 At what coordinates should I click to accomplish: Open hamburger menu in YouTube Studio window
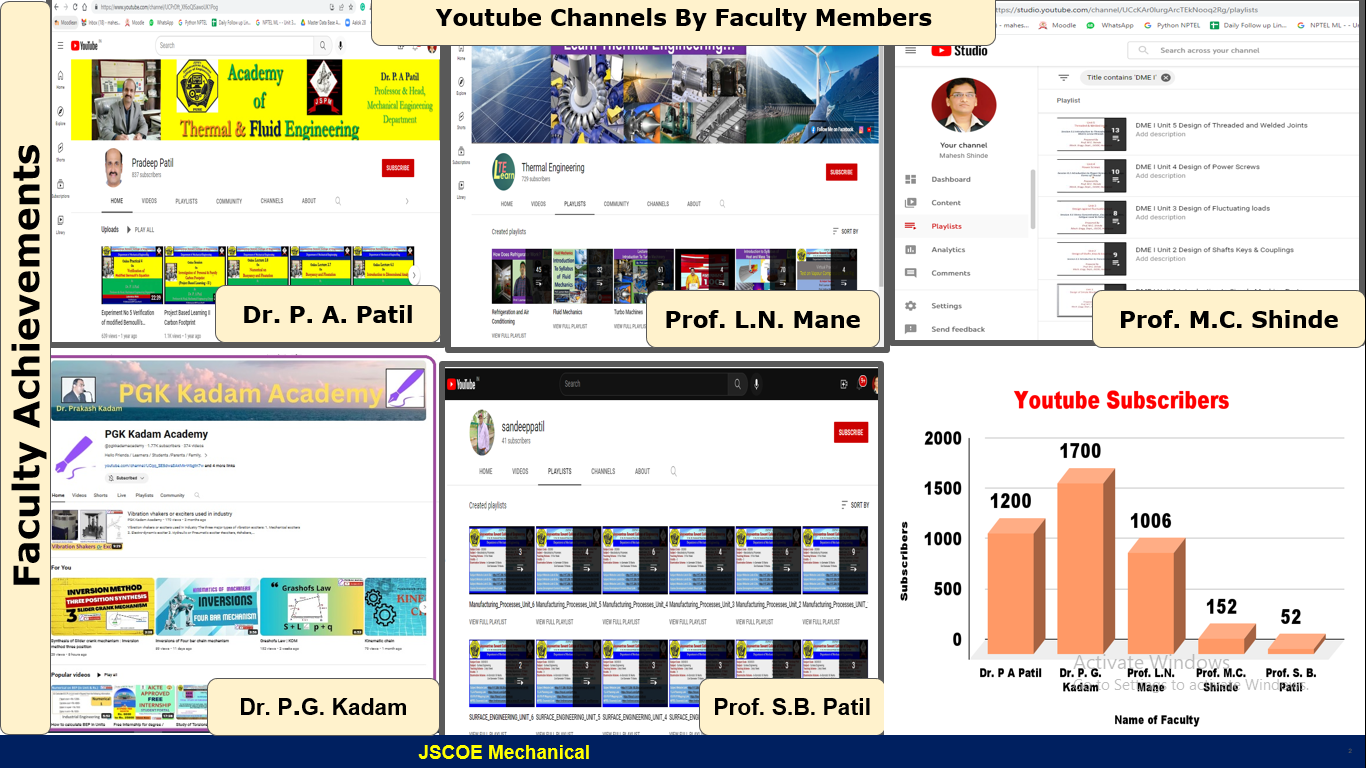click(910, 50)
